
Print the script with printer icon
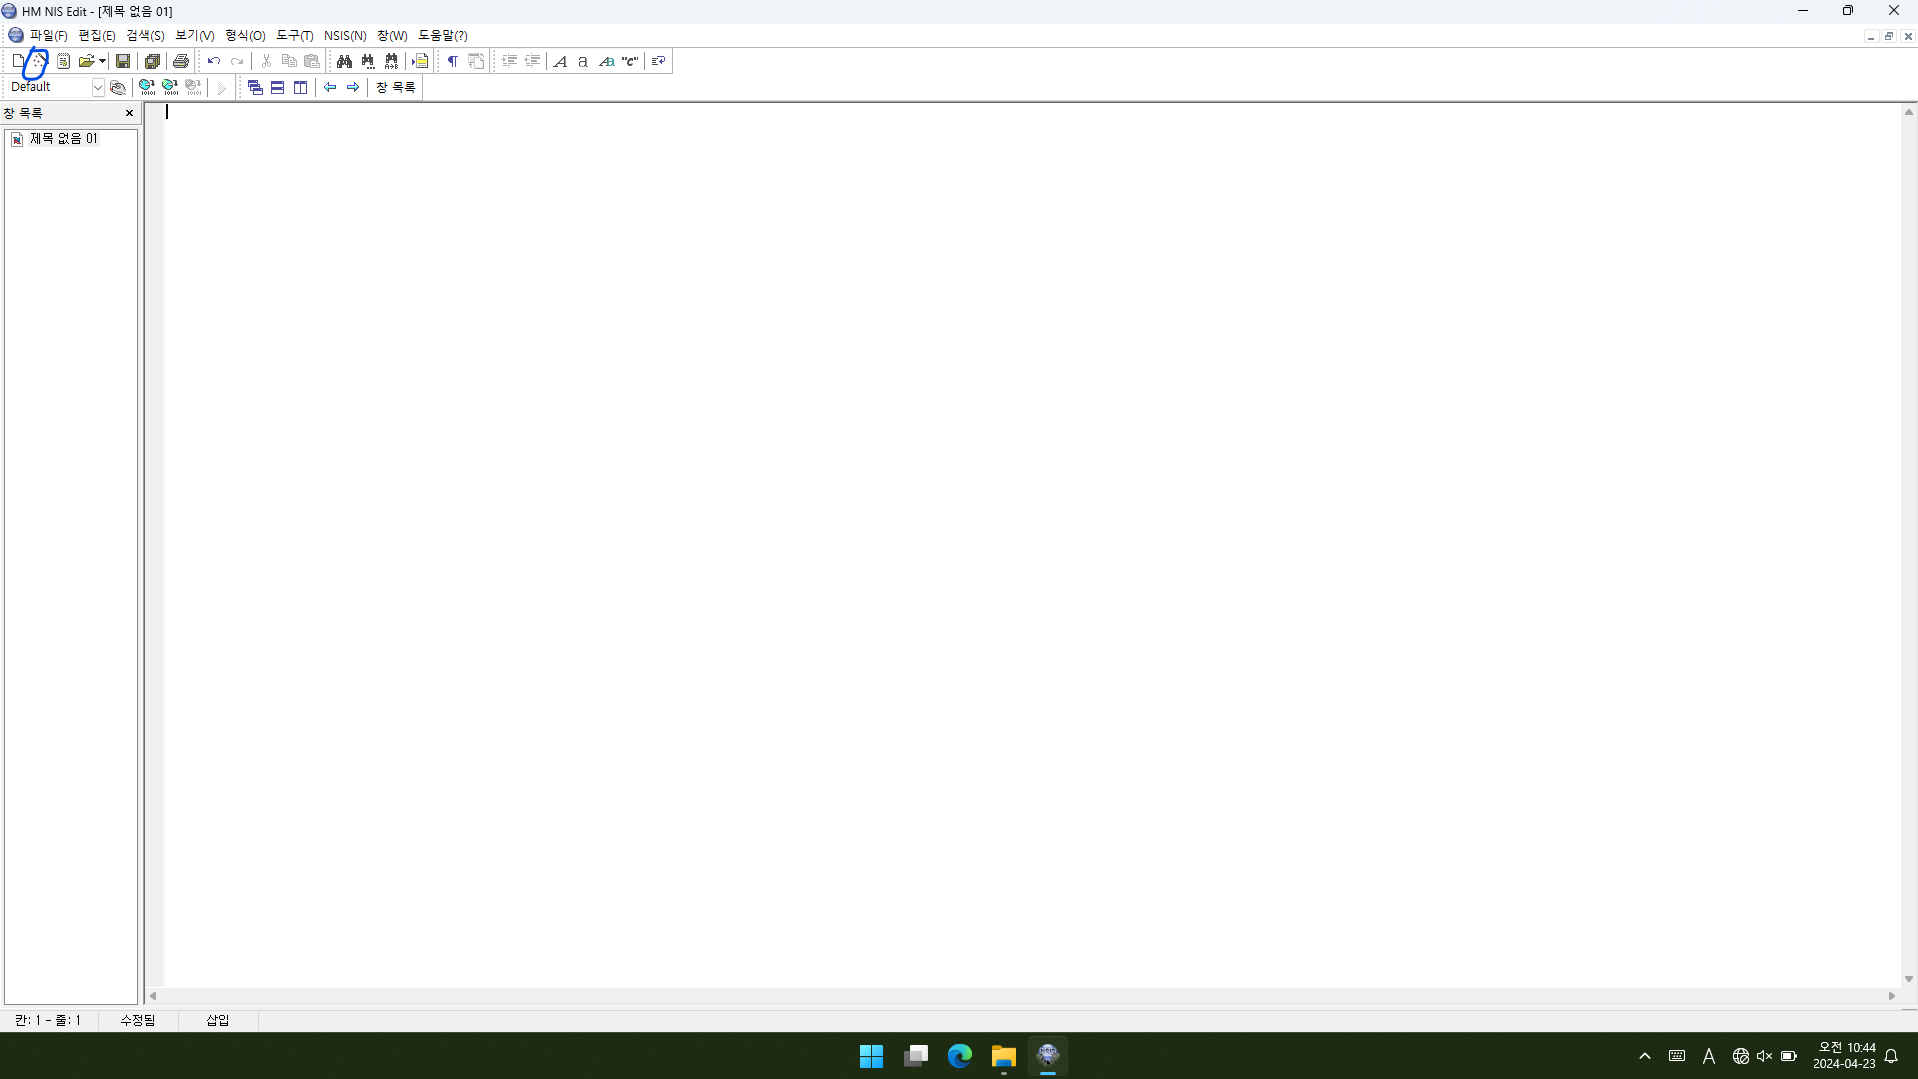pyautogui.click(x=181, y=61)
